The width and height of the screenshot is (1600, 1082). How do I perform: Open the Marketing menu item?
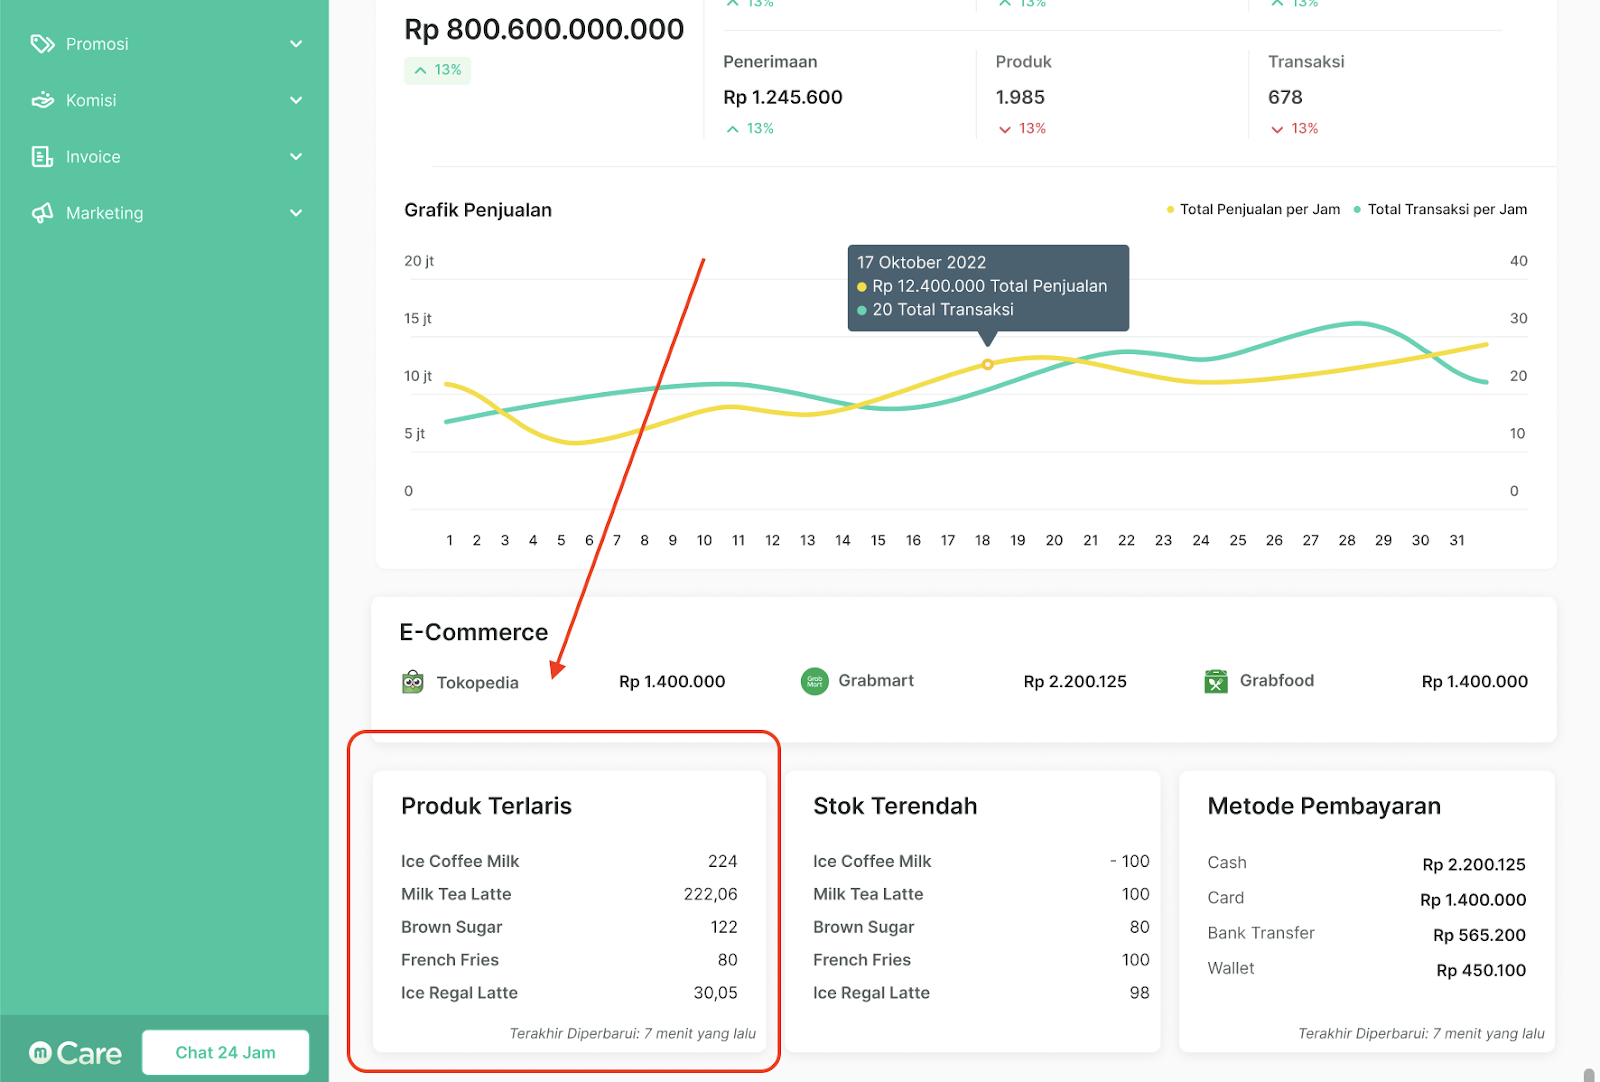164,213
